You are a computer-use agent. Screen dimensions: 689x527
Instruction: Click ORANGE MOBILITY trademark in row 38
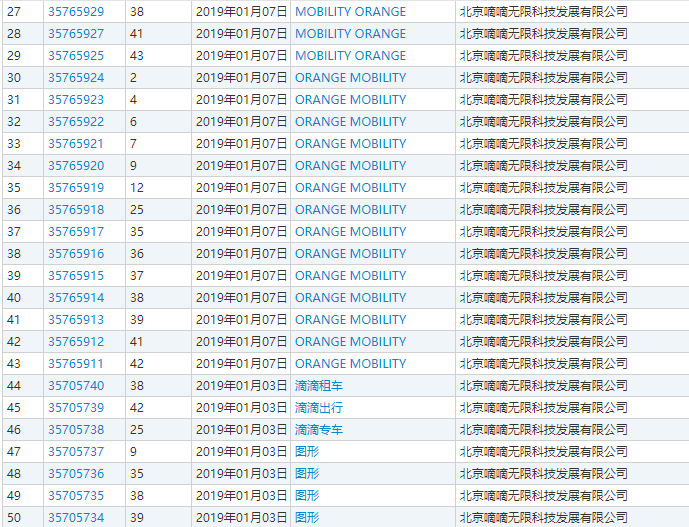tap(350, 254)
